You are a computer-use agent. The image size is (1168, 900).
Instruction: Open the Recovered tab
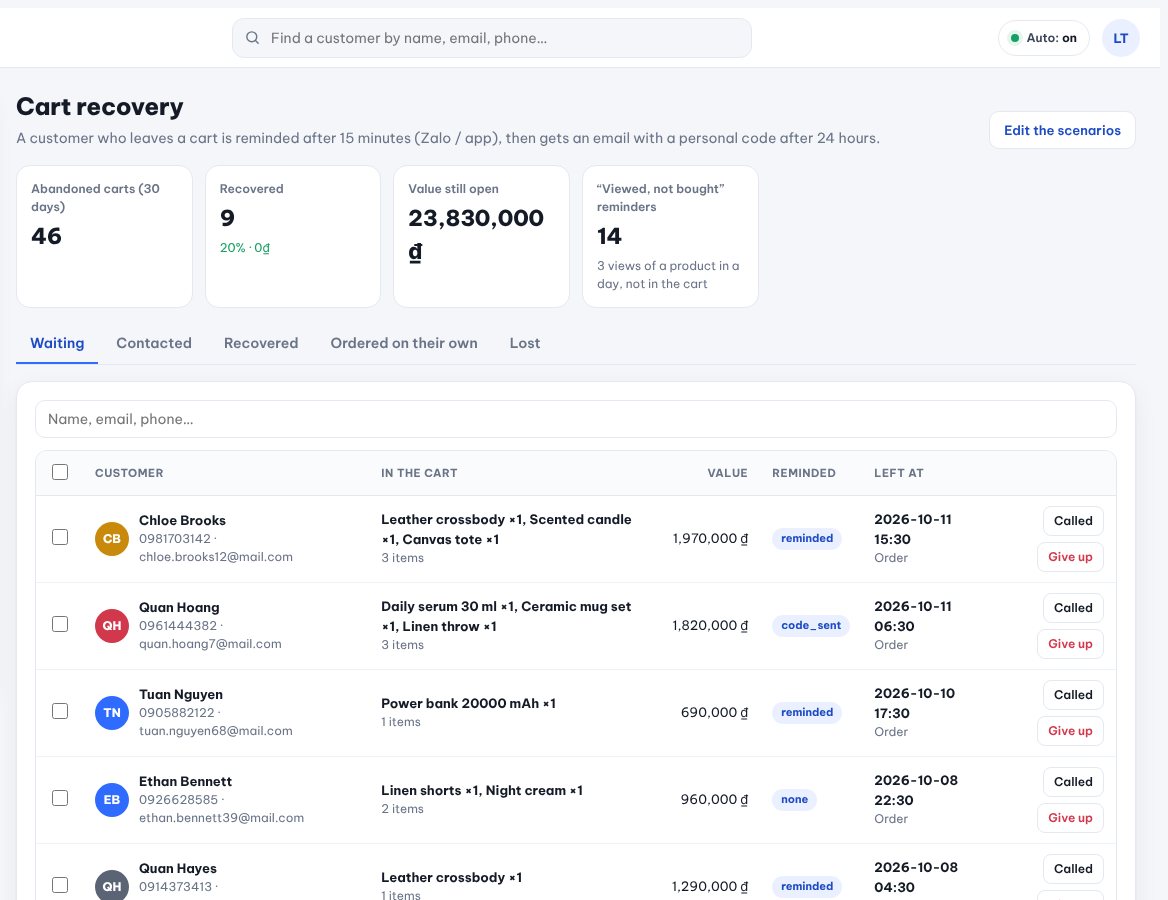tap(261, 343)
